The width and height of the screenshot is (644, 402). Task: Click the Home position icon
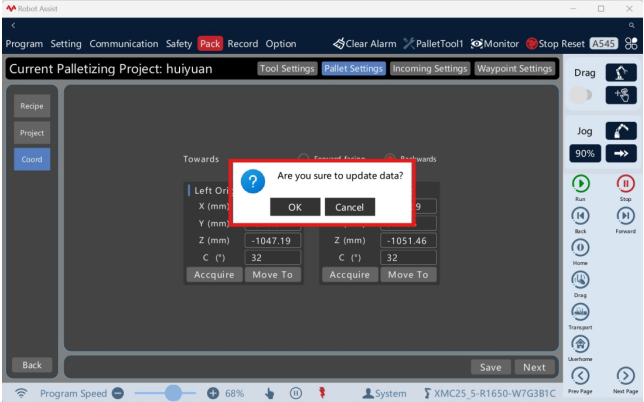[x=580, y=248]
